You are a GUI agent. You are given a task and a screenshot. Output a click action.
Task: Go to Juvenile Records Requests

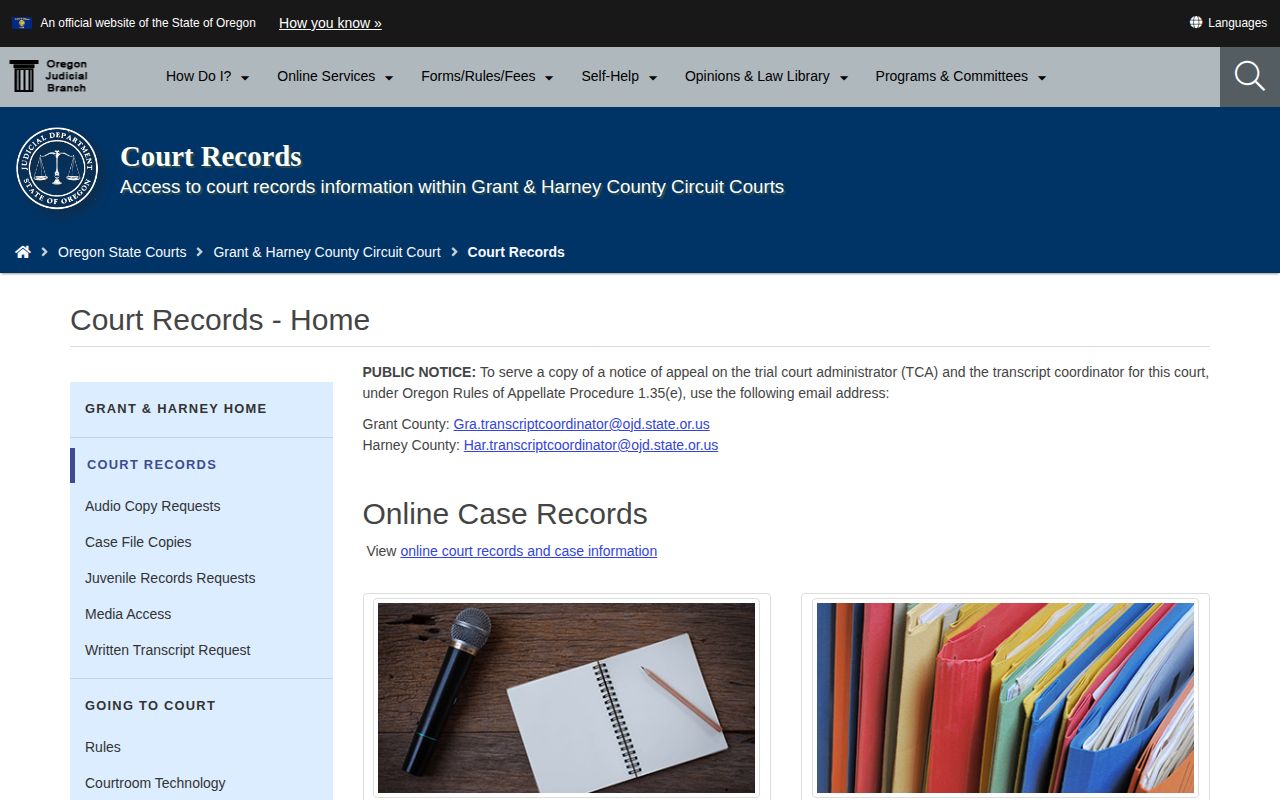click(170, 578)
